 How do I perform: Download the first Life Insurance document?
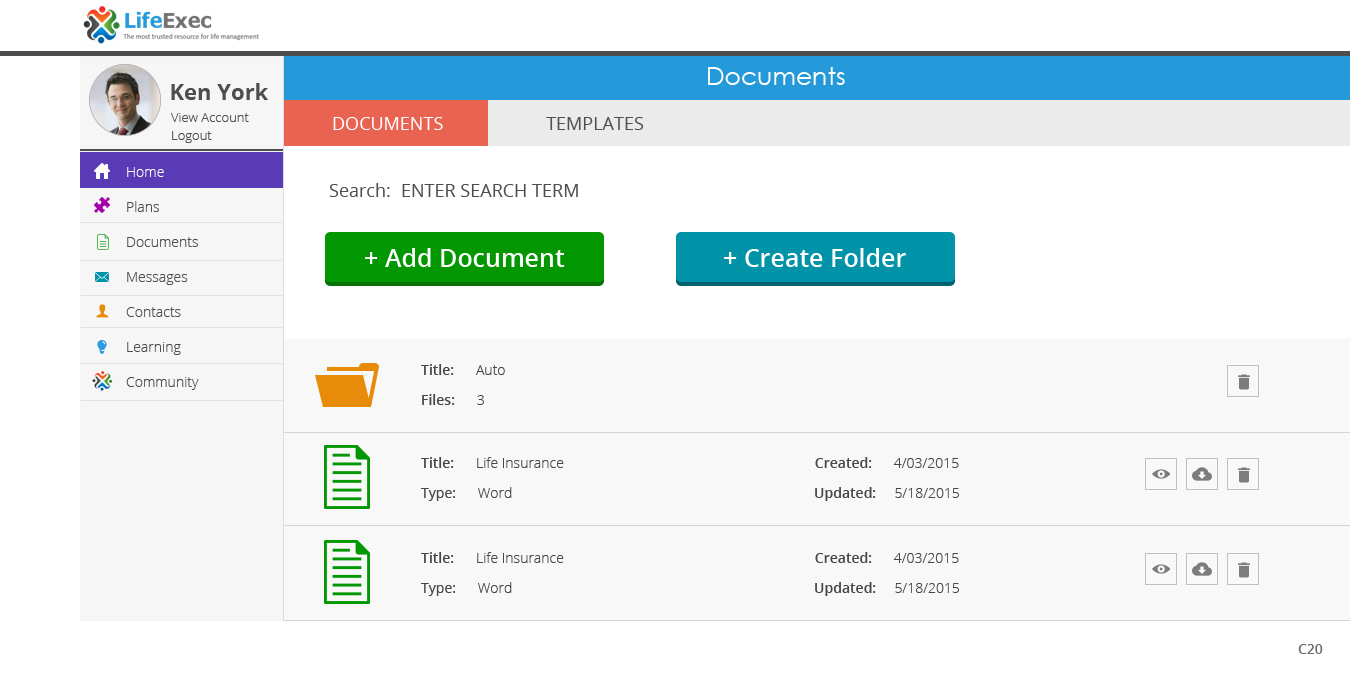pos(1202,474)
